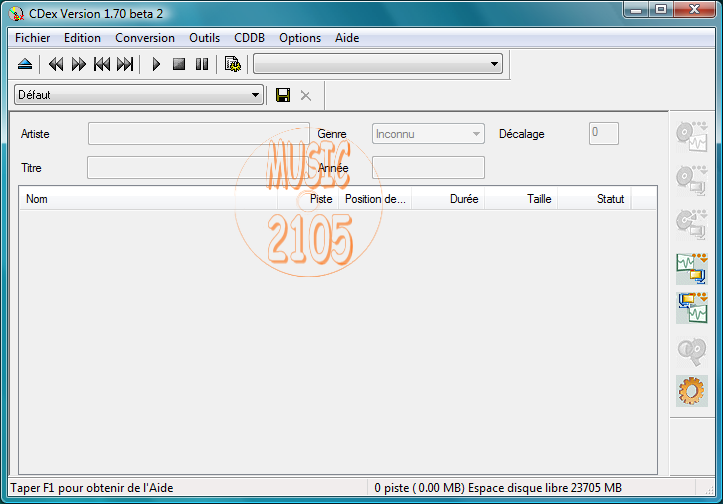Screen dimensions: 723x504
Task: Click the remote CDDB query icon
Action: tap(692, 351)
